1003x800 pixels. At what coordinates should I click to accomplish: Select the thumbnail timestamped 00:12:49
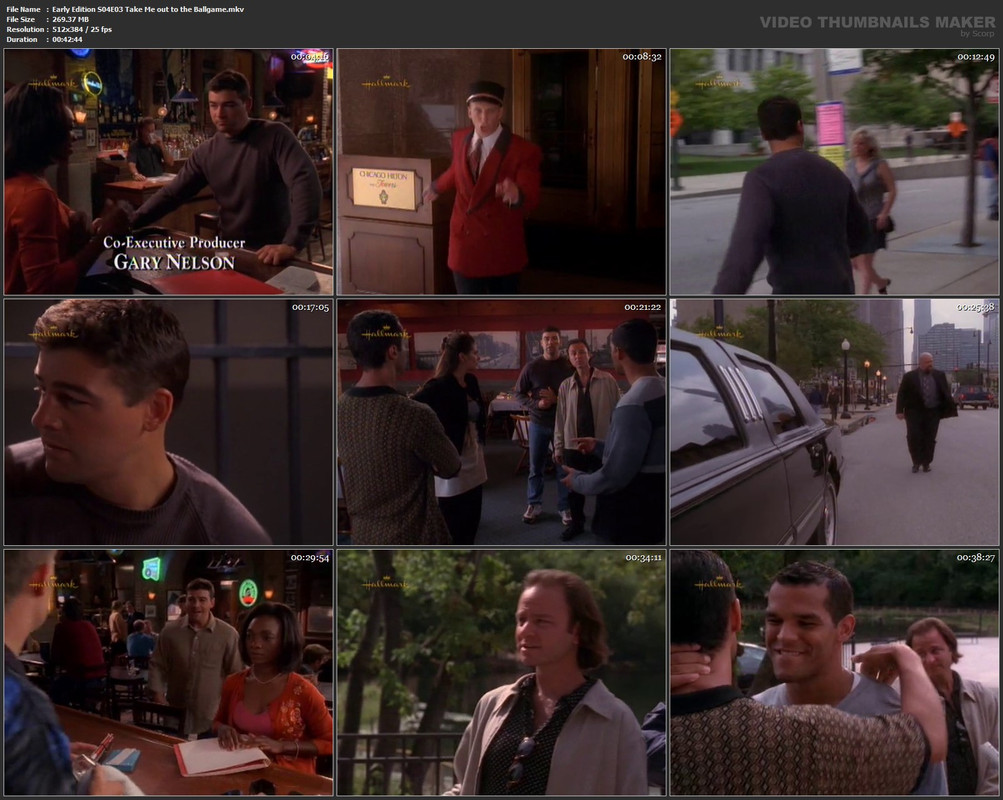[834, 171]
